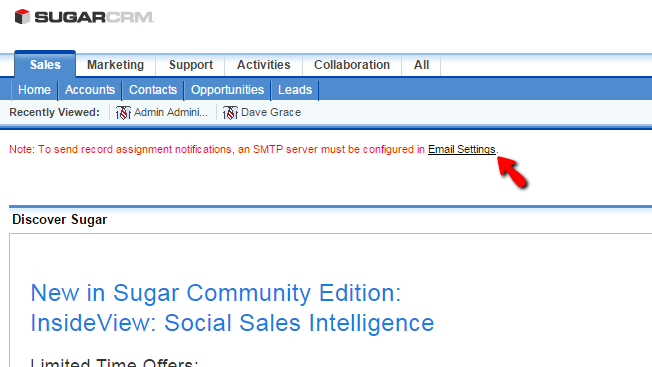Image resolution: width=652 pixels, height=367 pixels.
Task: Open InsideView: Social Sales Intelligence headline
Action: click(x=232, y=323)
